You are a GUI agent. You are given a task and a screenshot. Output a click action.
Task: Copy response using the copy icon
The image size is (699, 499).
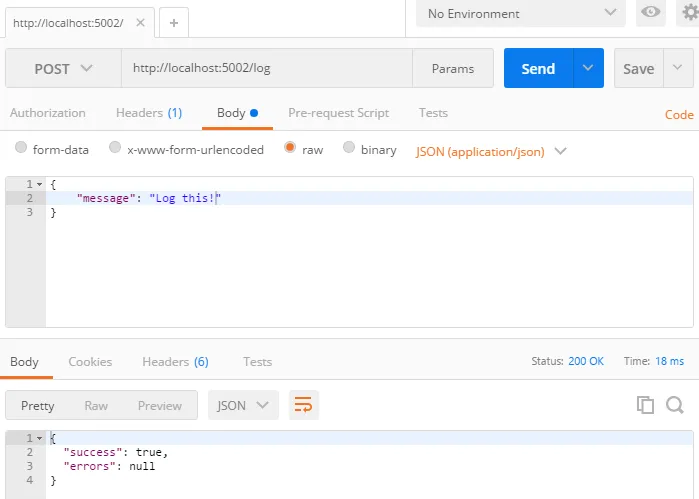645,405
